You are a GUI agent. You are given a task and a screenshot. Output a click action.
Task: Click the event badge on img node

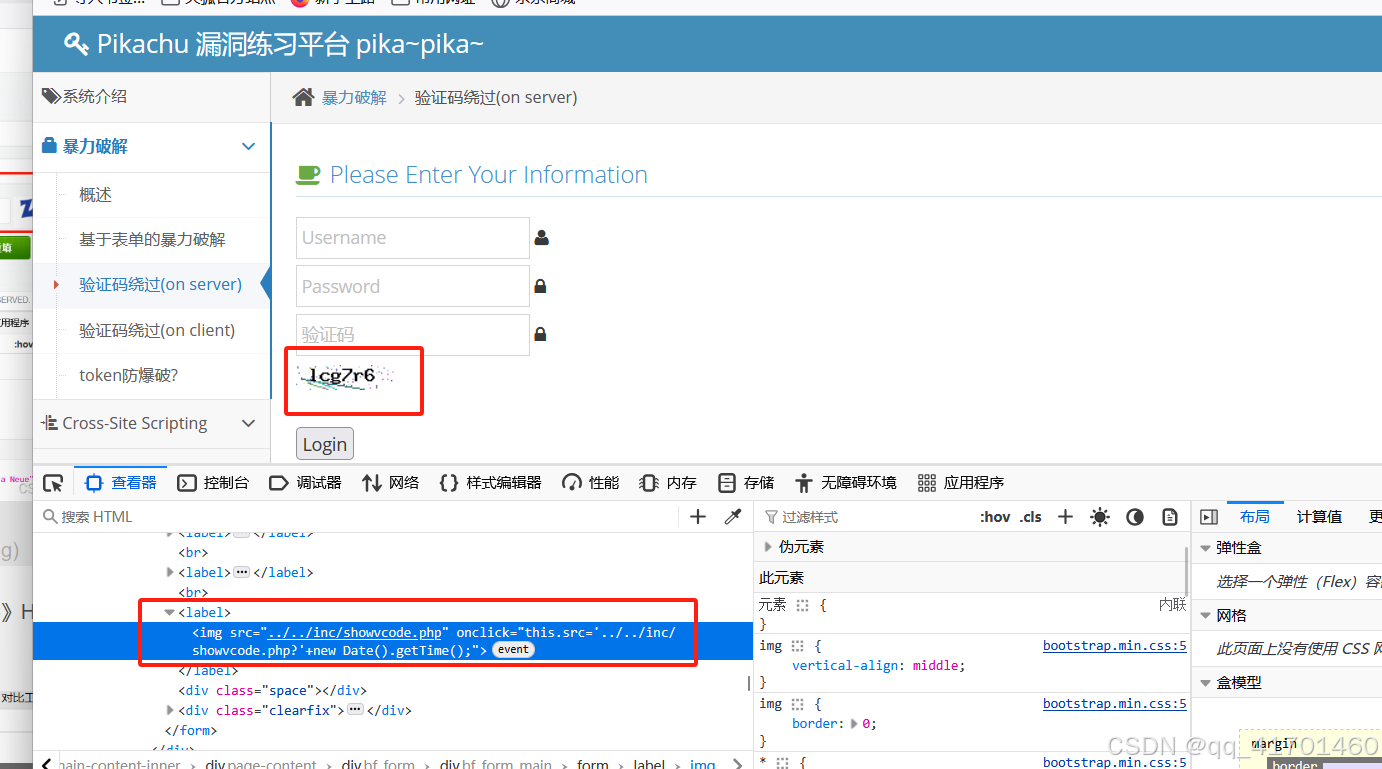[513, 650]
